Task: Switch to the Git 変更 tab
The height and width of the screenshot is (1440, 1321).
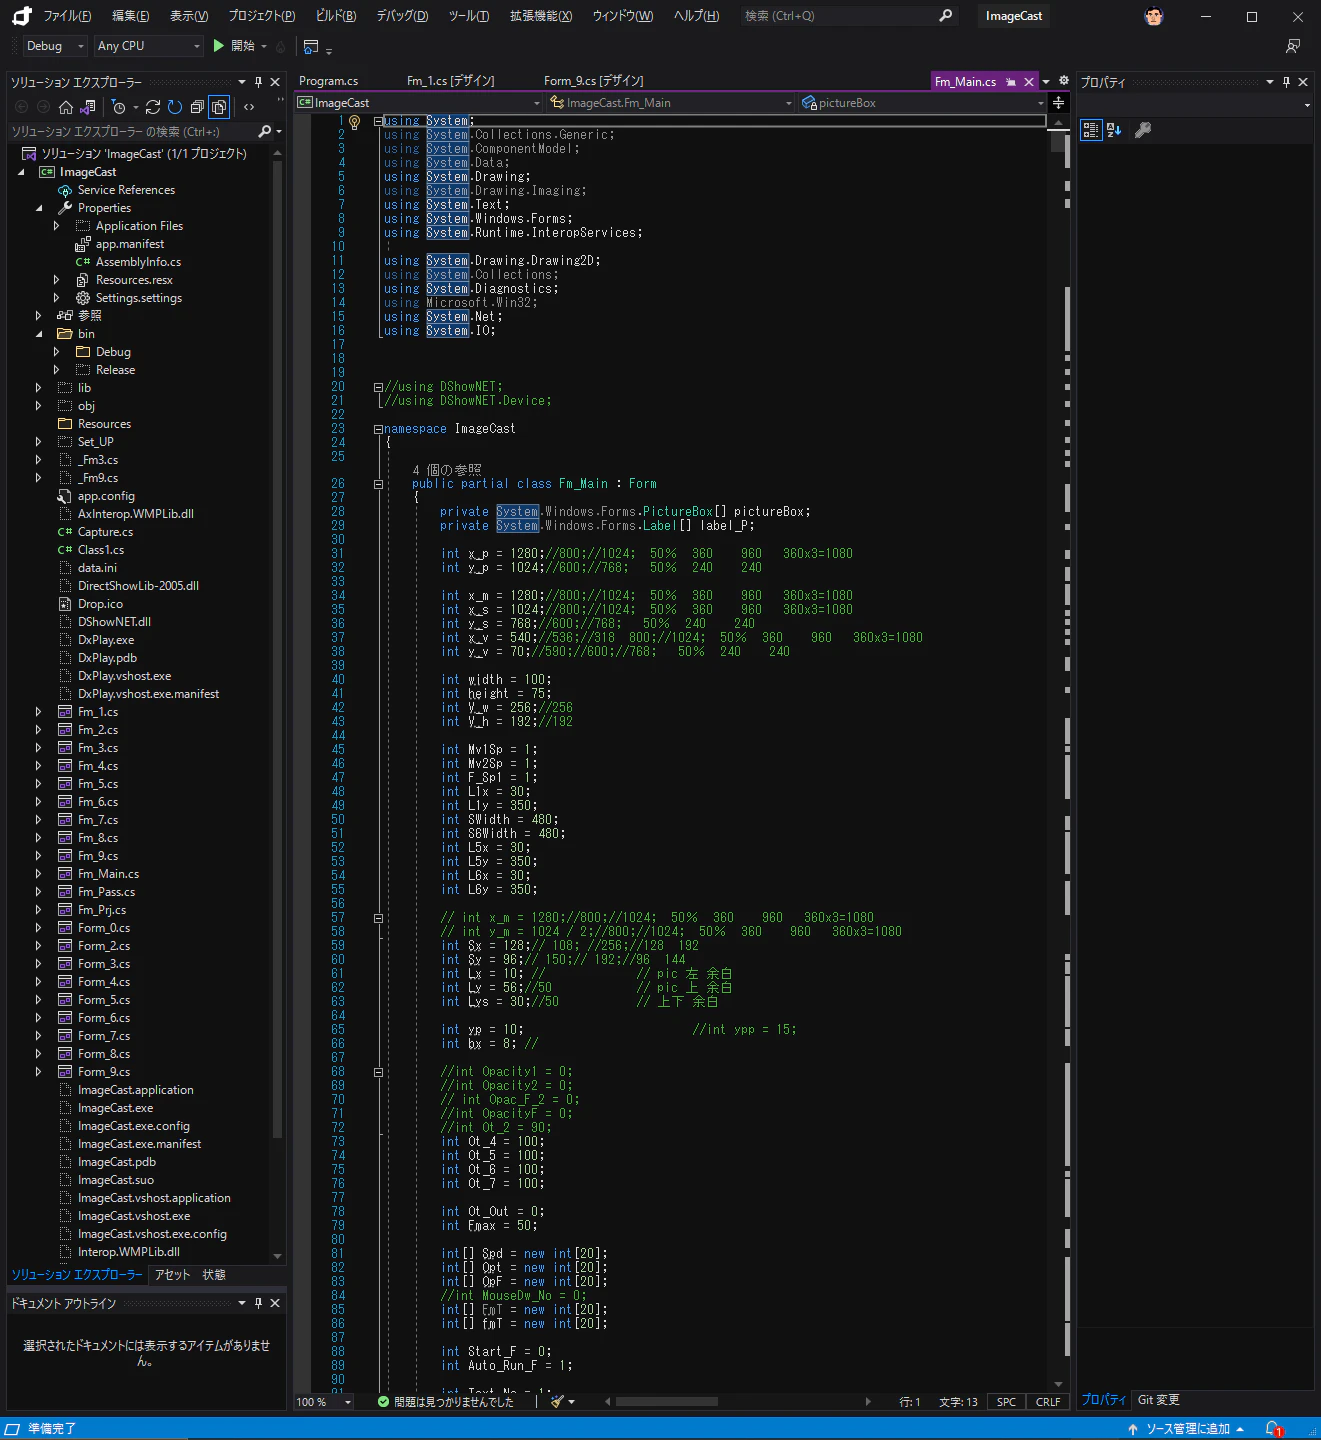Action: click(1159, 1400)
